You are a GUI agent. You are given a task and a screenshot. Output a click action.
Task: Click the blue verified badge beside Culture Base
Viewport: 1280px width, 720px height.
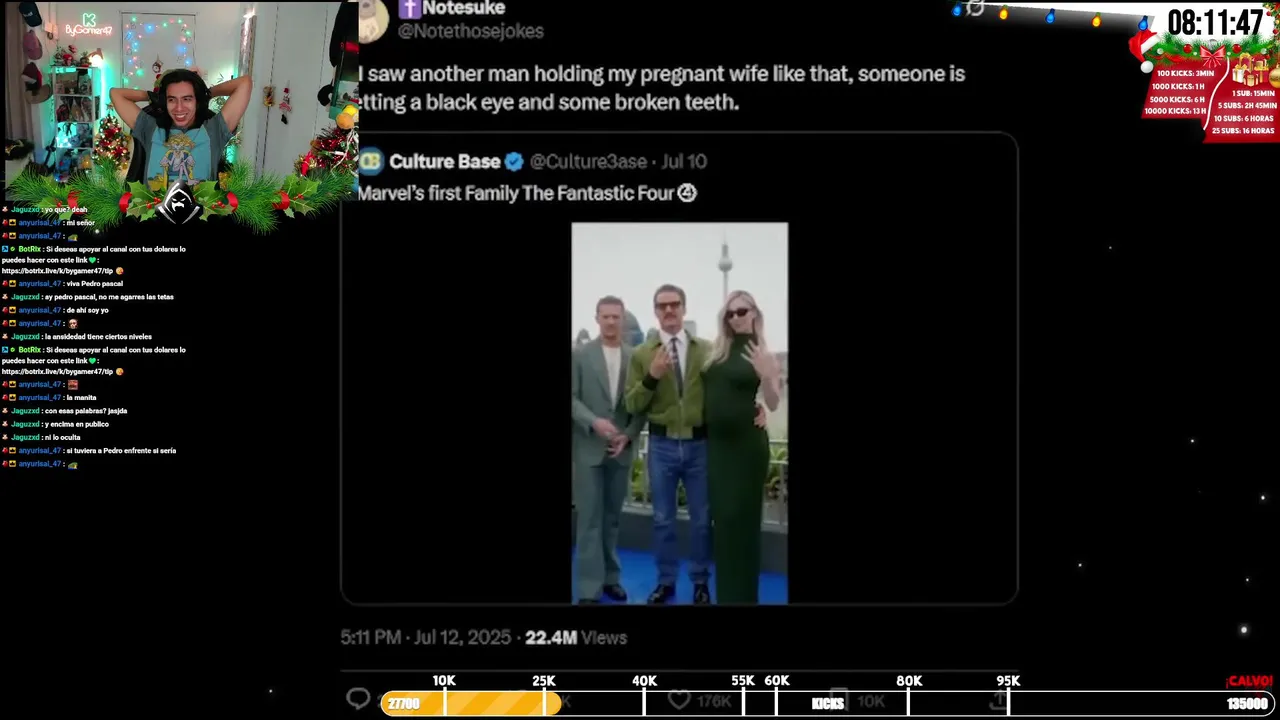[x=514, y=162]
